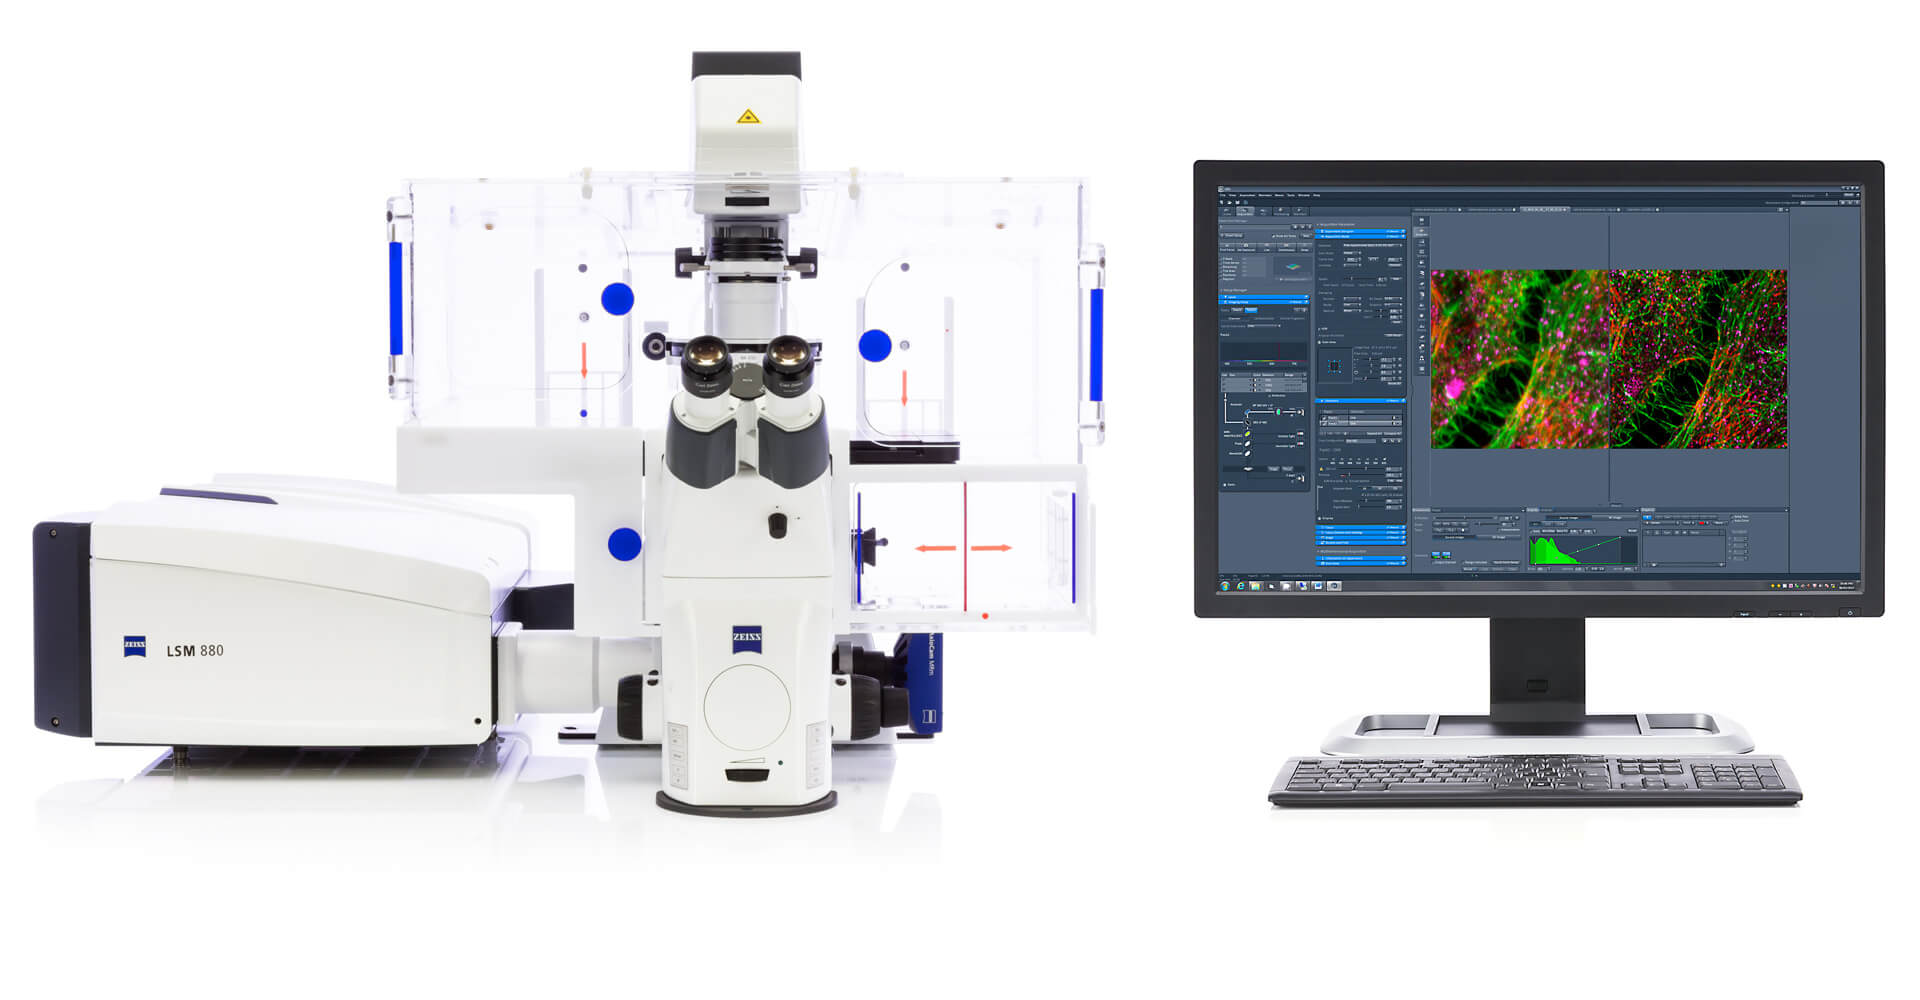Toggle the second channel button in Dimensions
The height and width of the screenshot is (1000, 1920).
(x=1446, y=555)
